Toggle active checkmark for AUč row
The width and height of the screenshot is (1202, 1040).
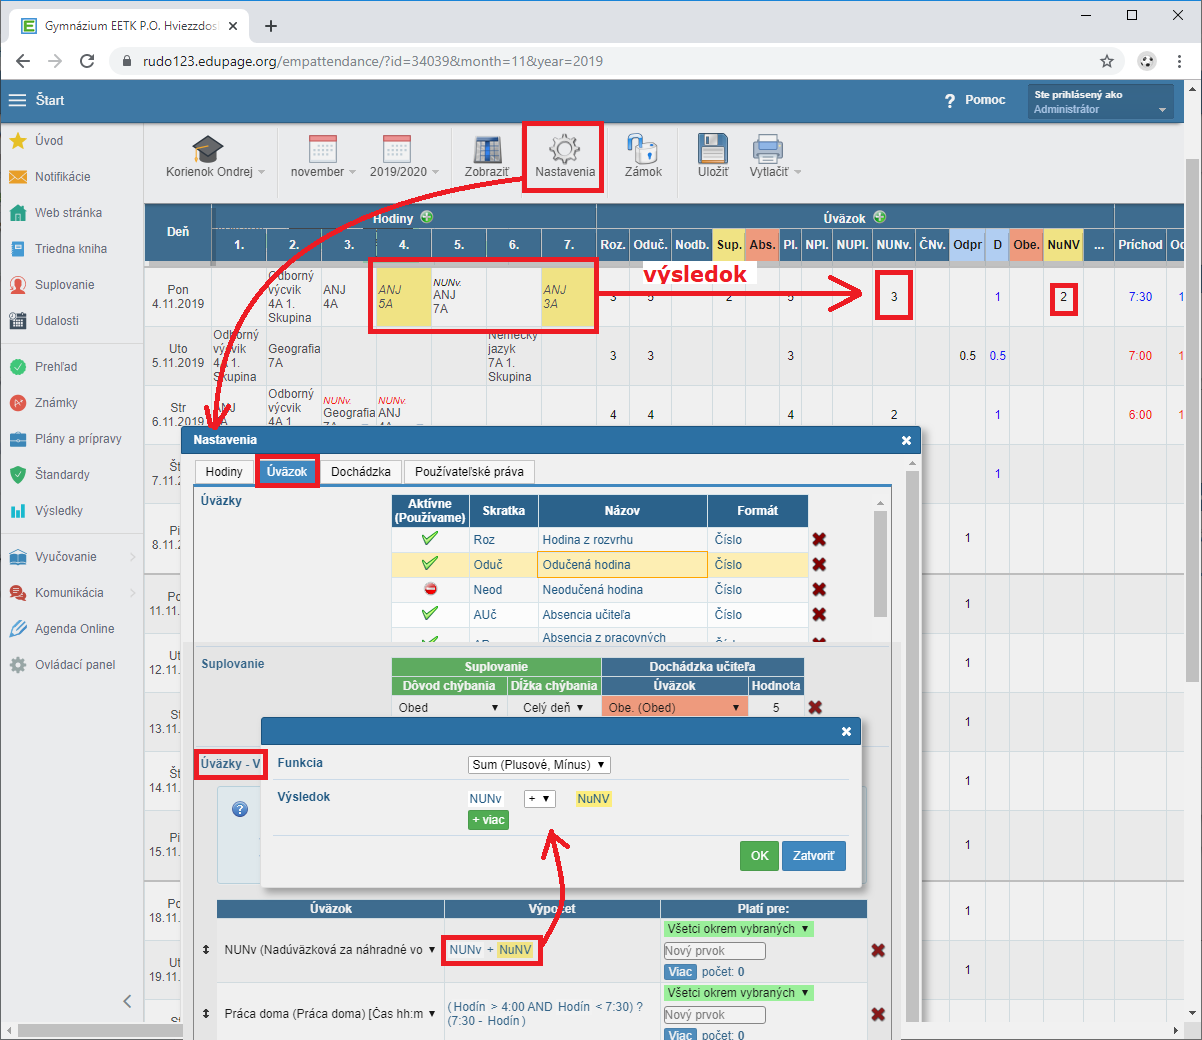click(x=430, y=614)
